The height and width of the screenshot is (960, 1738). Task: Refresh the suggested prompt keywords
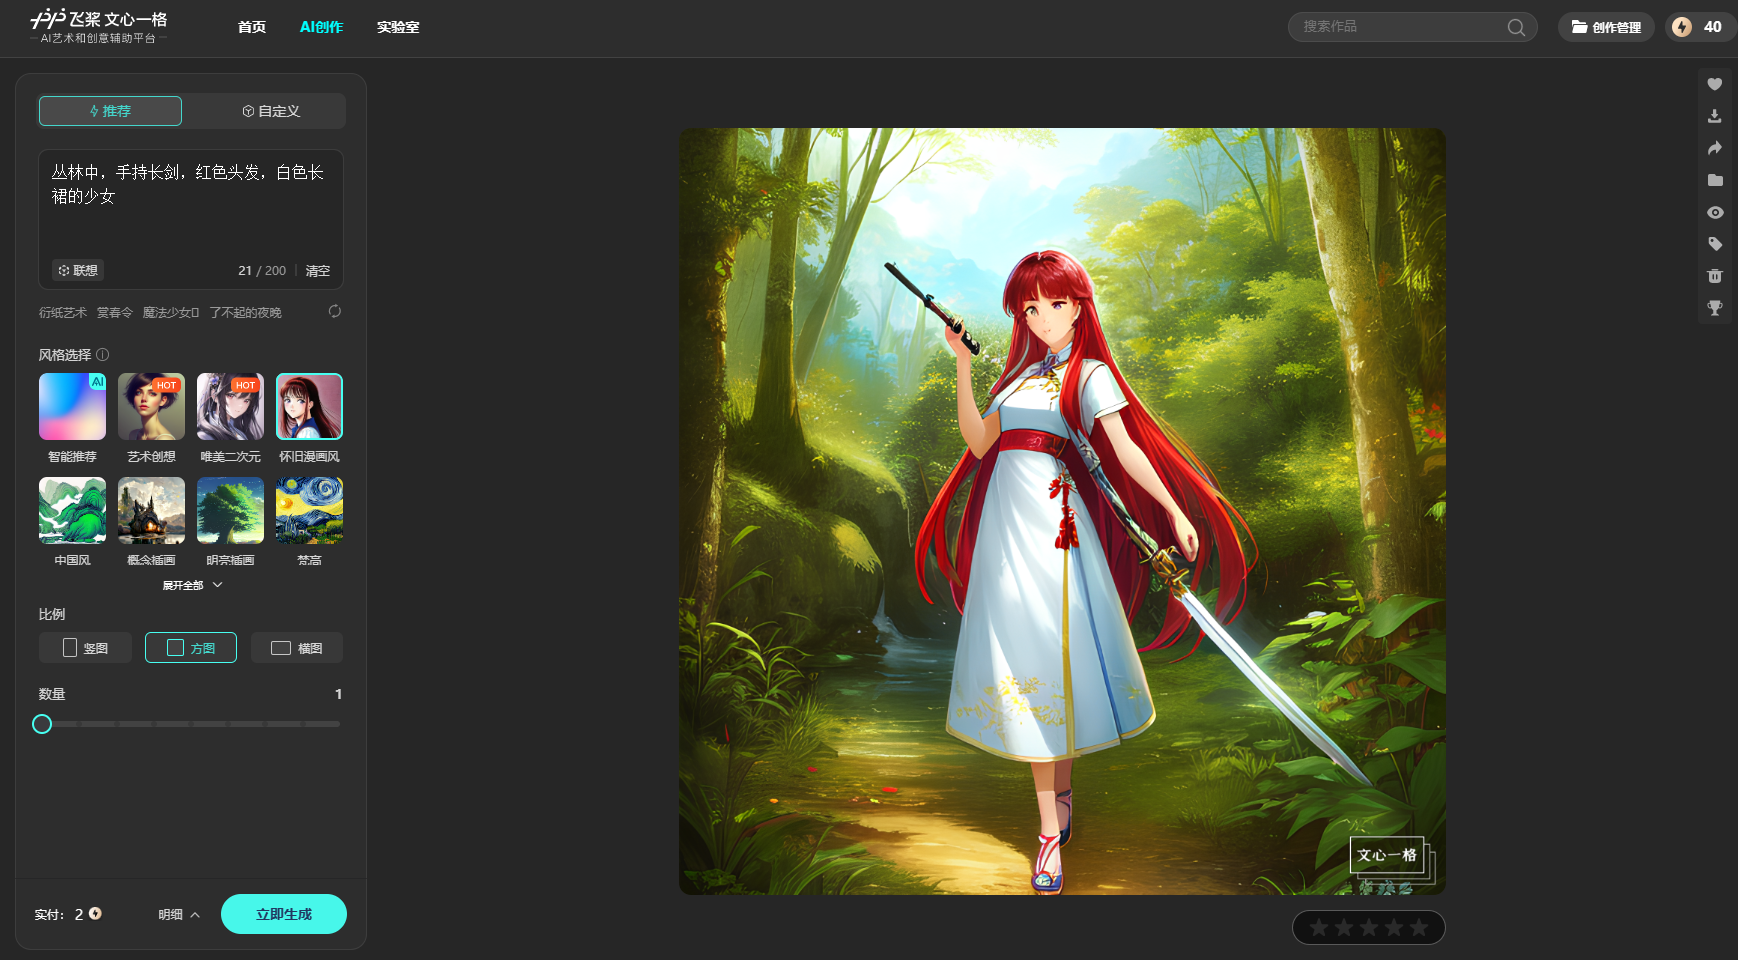(x=335, y=311)
